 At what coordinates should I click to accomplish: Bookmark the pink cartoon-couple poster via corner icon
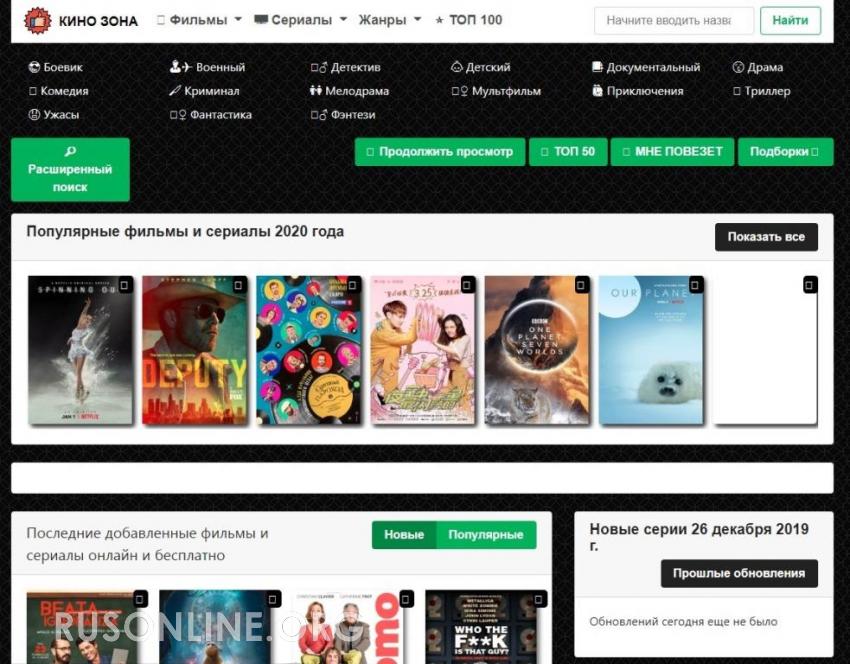coord(467,285)
